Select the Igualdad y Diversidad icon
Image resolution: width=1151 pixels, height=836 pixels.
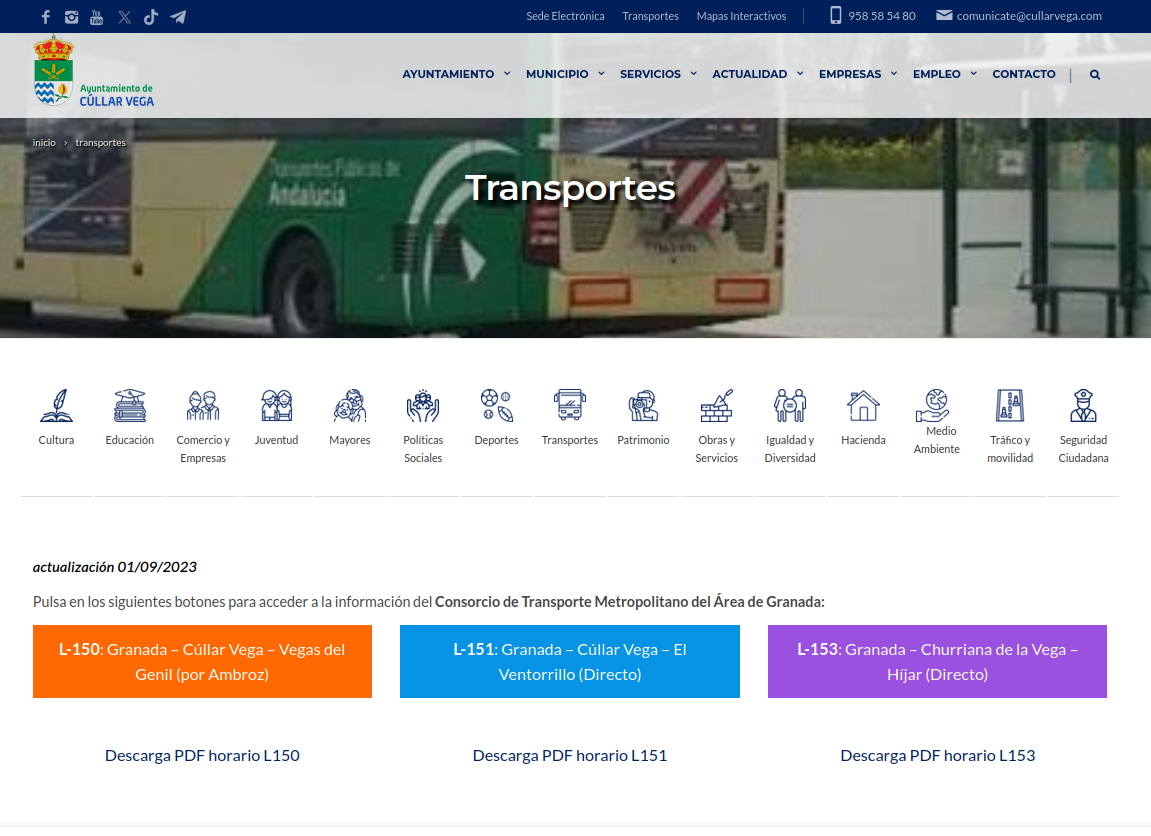pos(790,407)
